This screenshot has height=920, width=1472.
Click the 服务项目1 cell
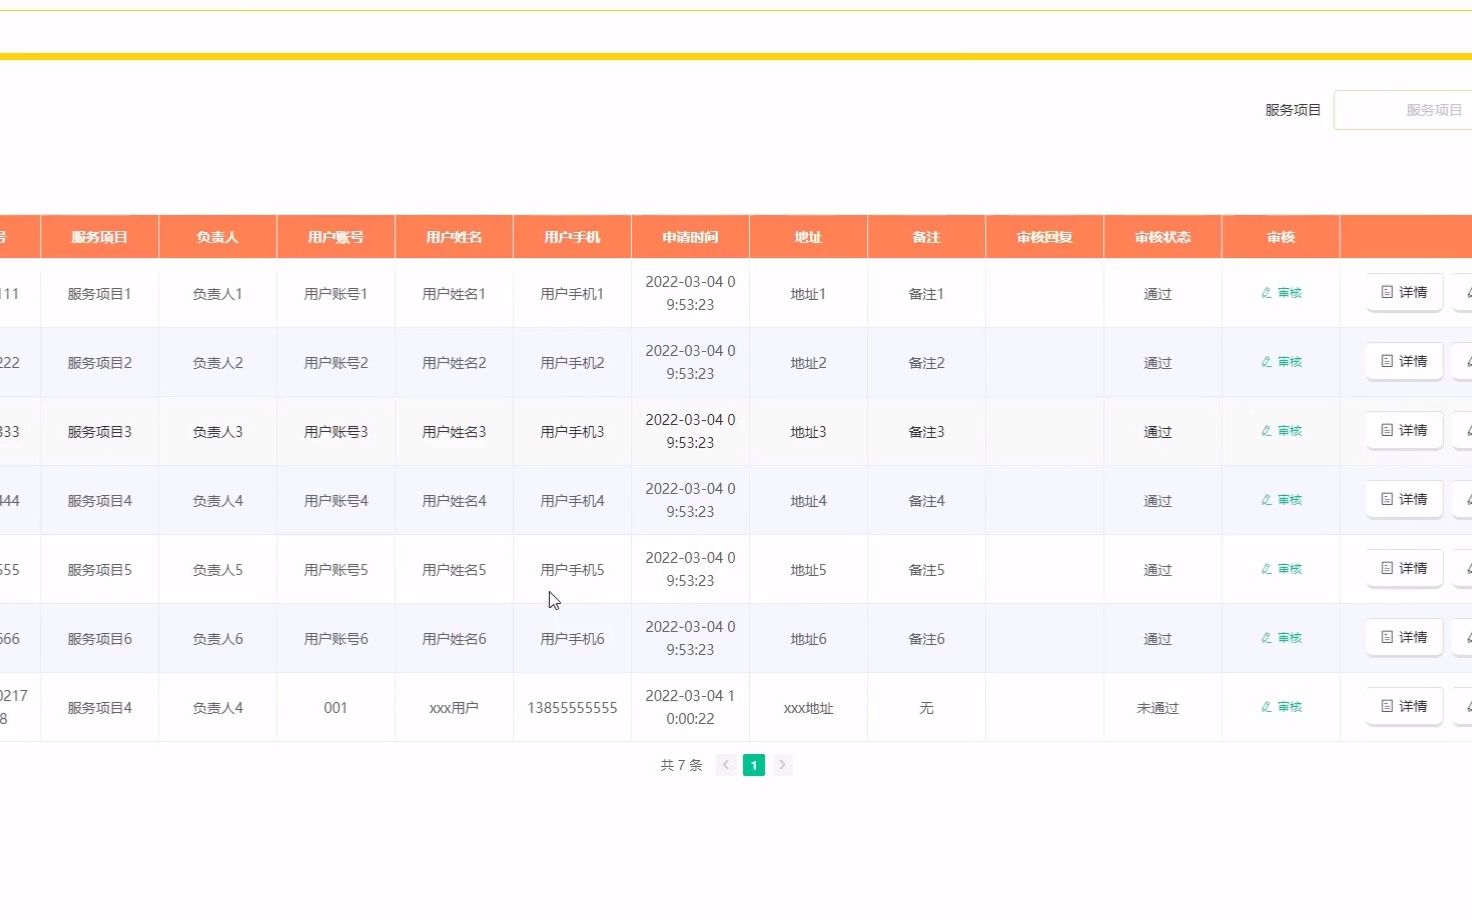point(99,294)
